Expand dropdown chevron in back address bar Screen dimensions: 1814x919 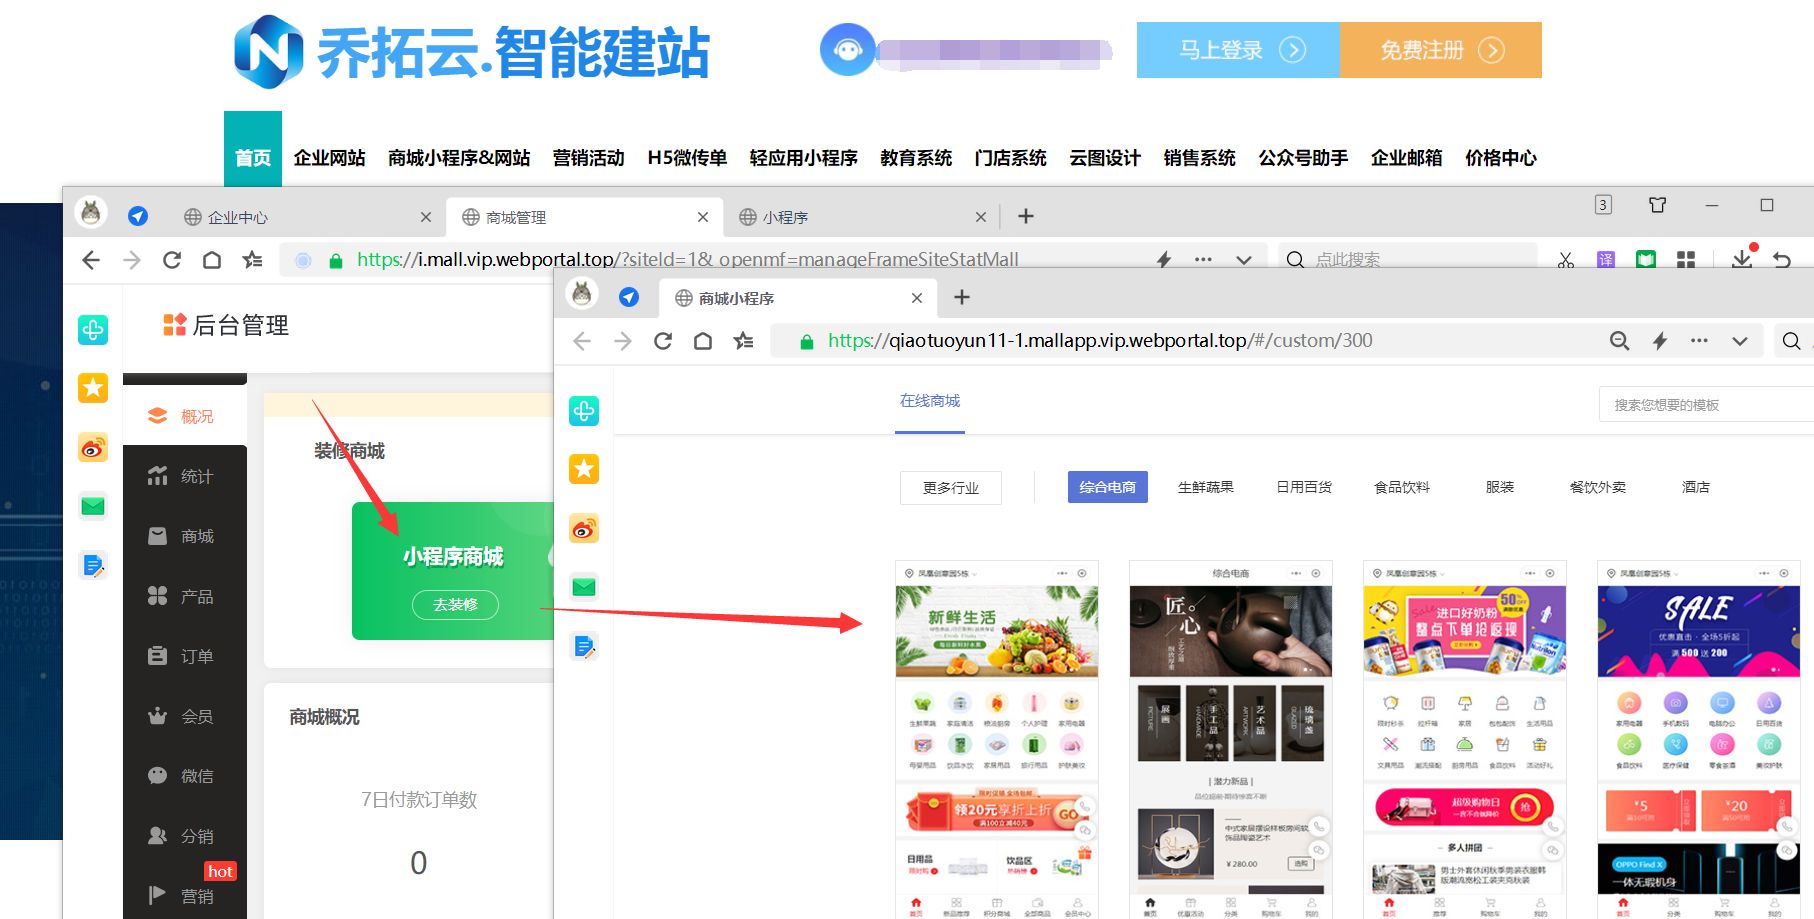point(1244,260)
